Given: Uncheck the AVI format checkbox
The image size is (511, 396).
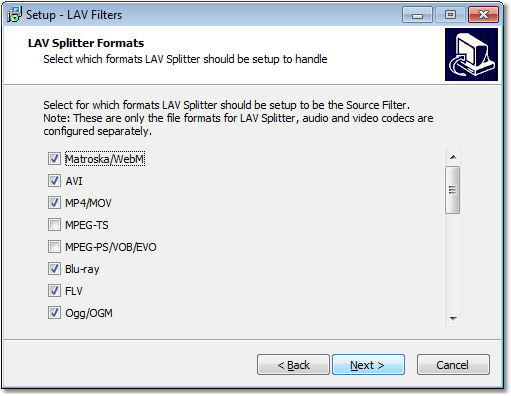Looking at the screenshot, I should tap(54, 181).
